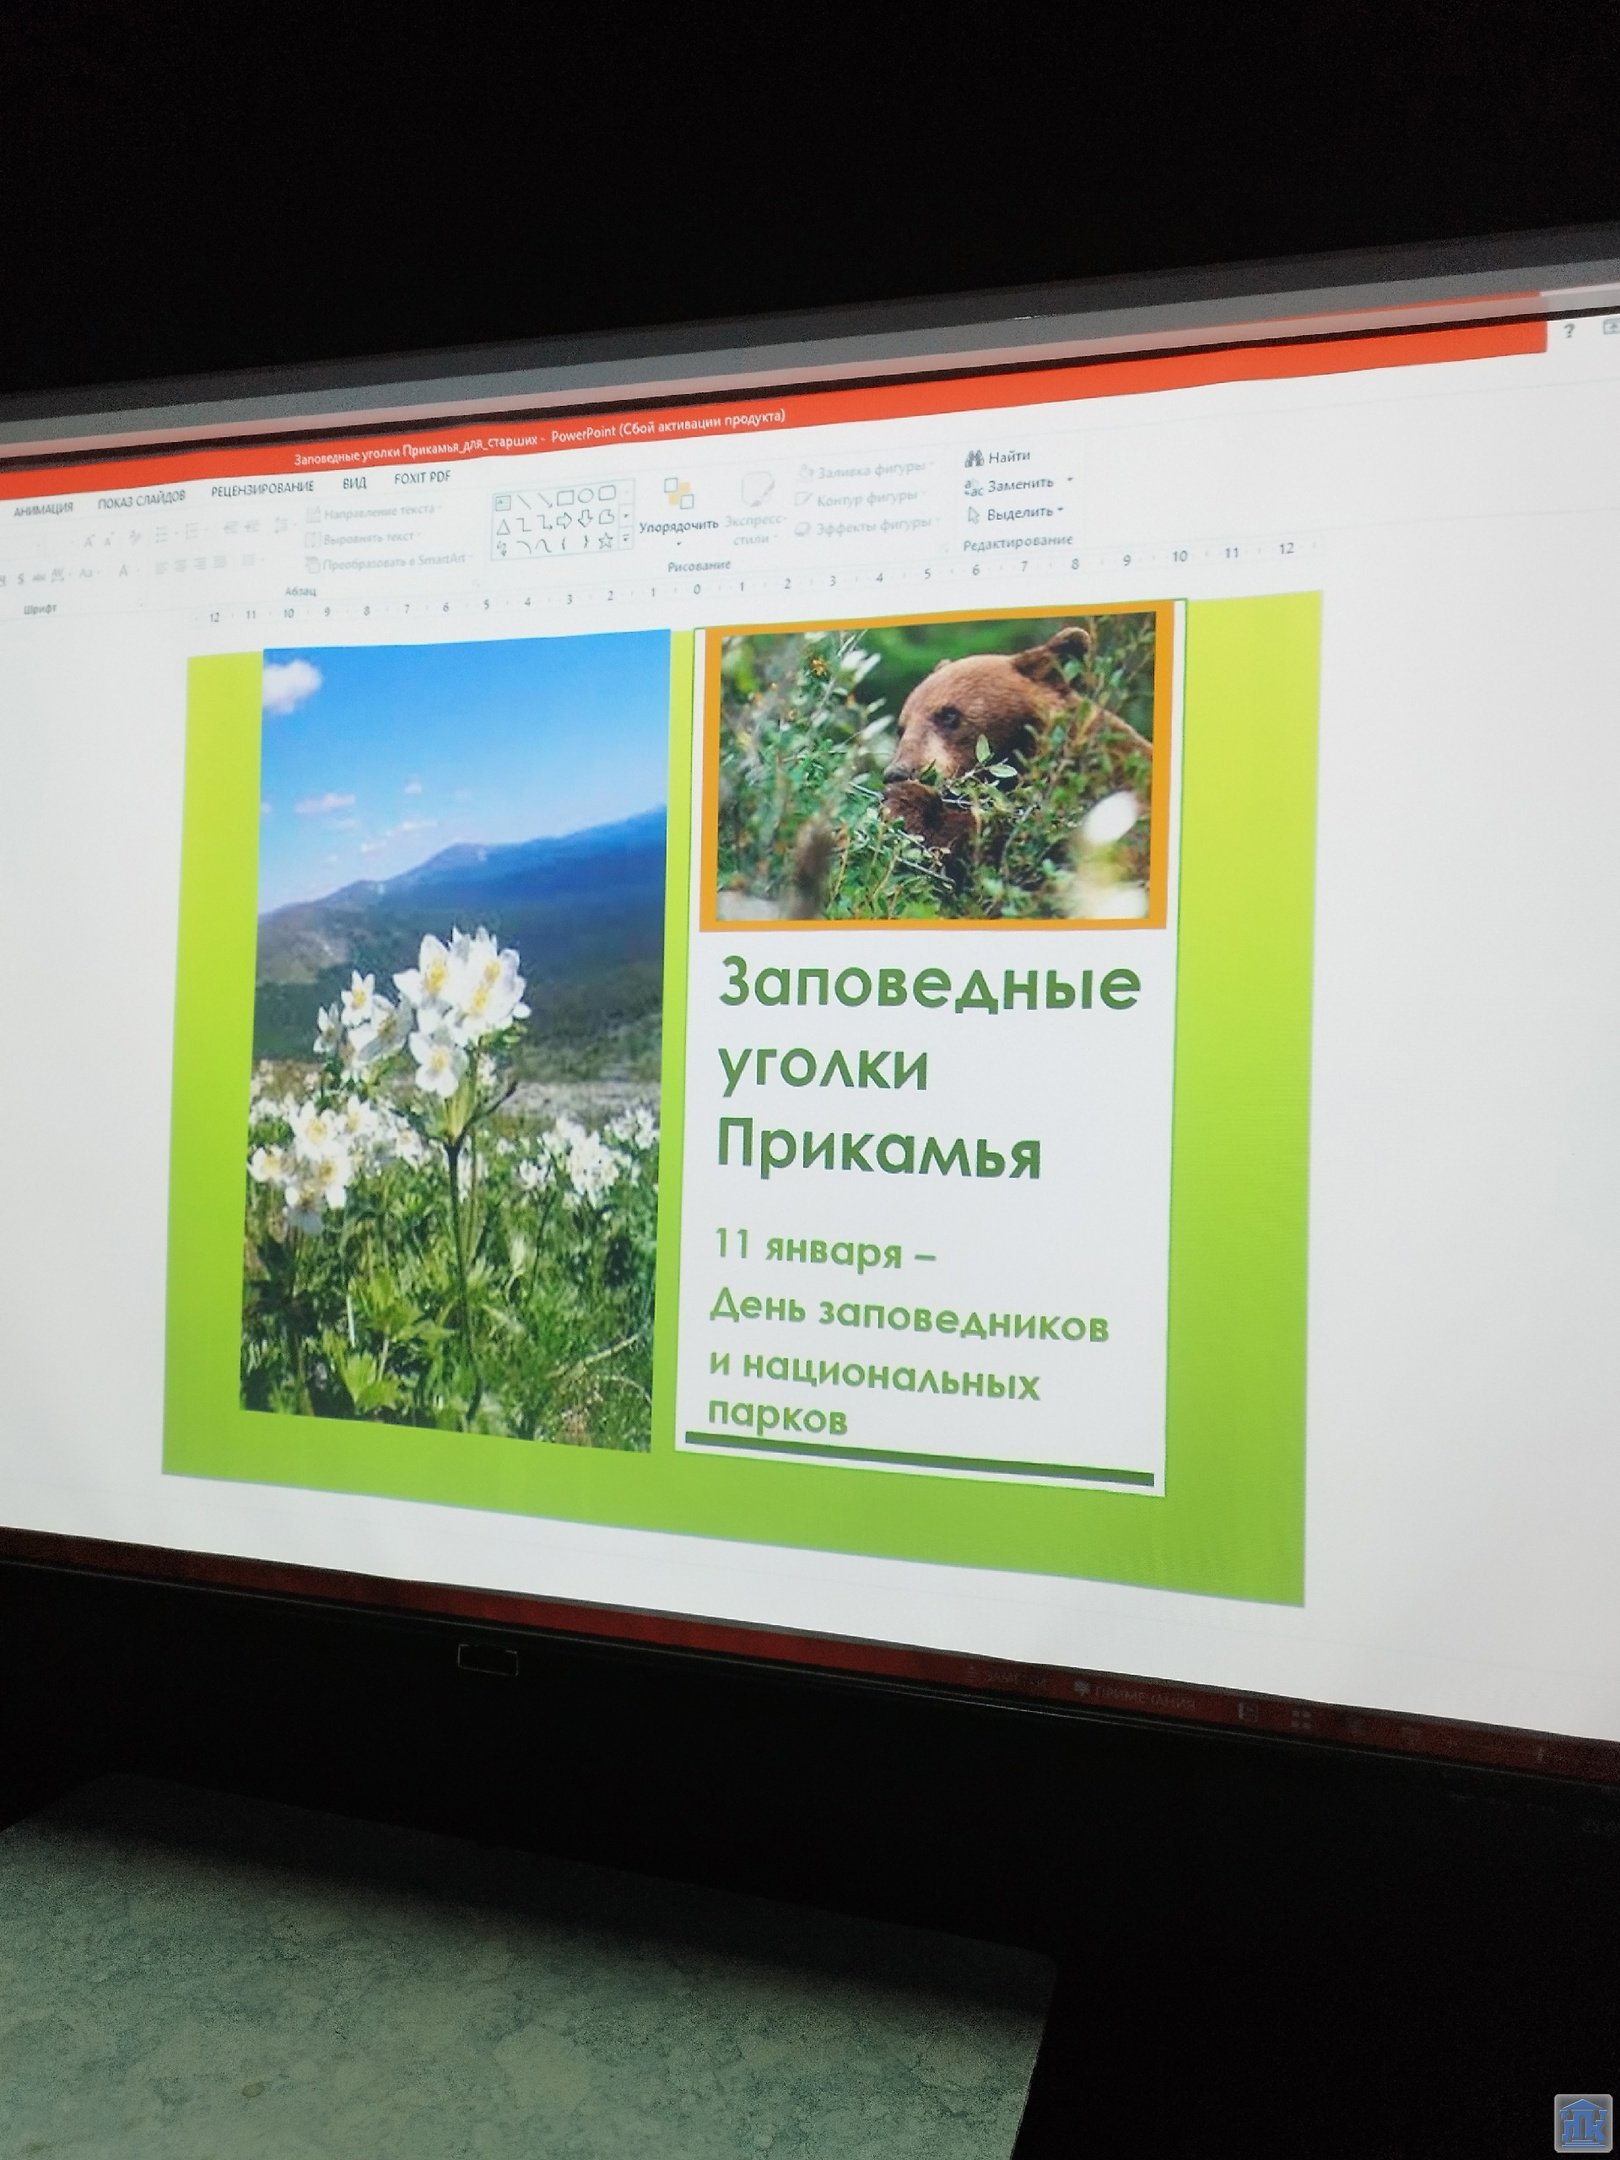The width and height of the screenshot is (1620, 2160).
Task: Click the Найти binoculars button
Action: click(997, 458)
